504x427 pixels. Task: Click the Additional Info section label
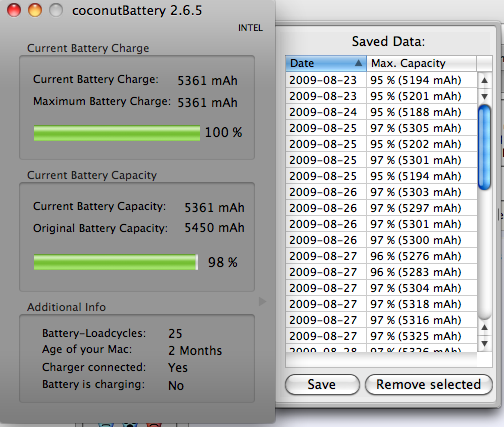click(x=66, y=307)
